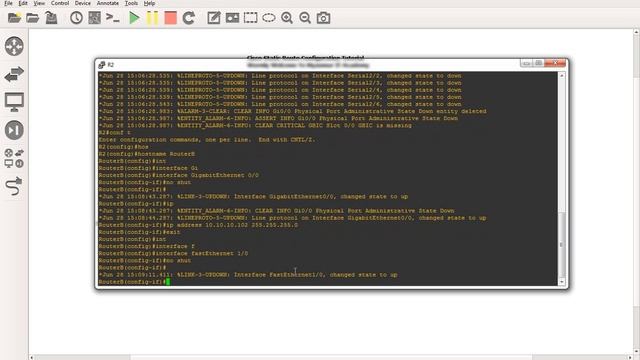640x360 pixels.
Task: Click the R2 terminal scrollbar down arrow
Action: pos(562,282)
